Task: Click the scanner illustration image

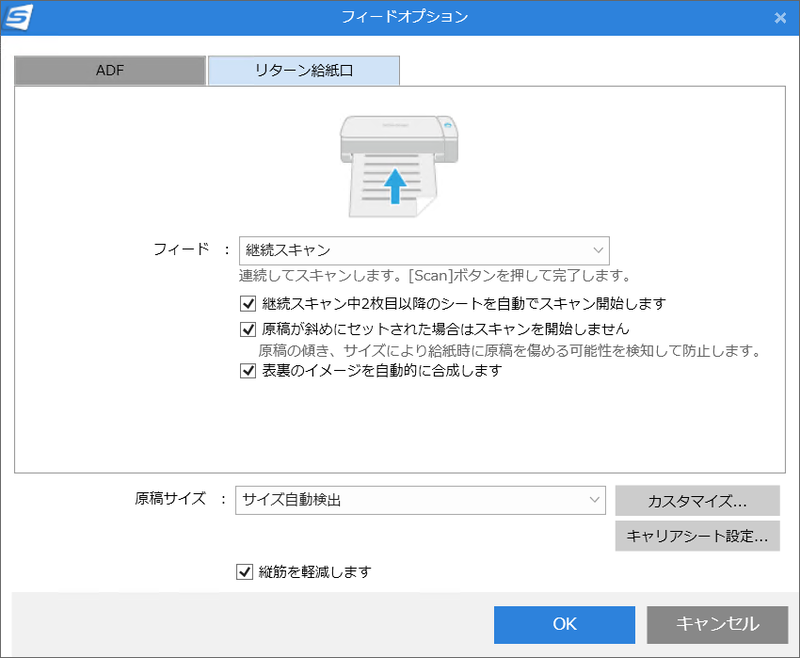Action: 398,165
